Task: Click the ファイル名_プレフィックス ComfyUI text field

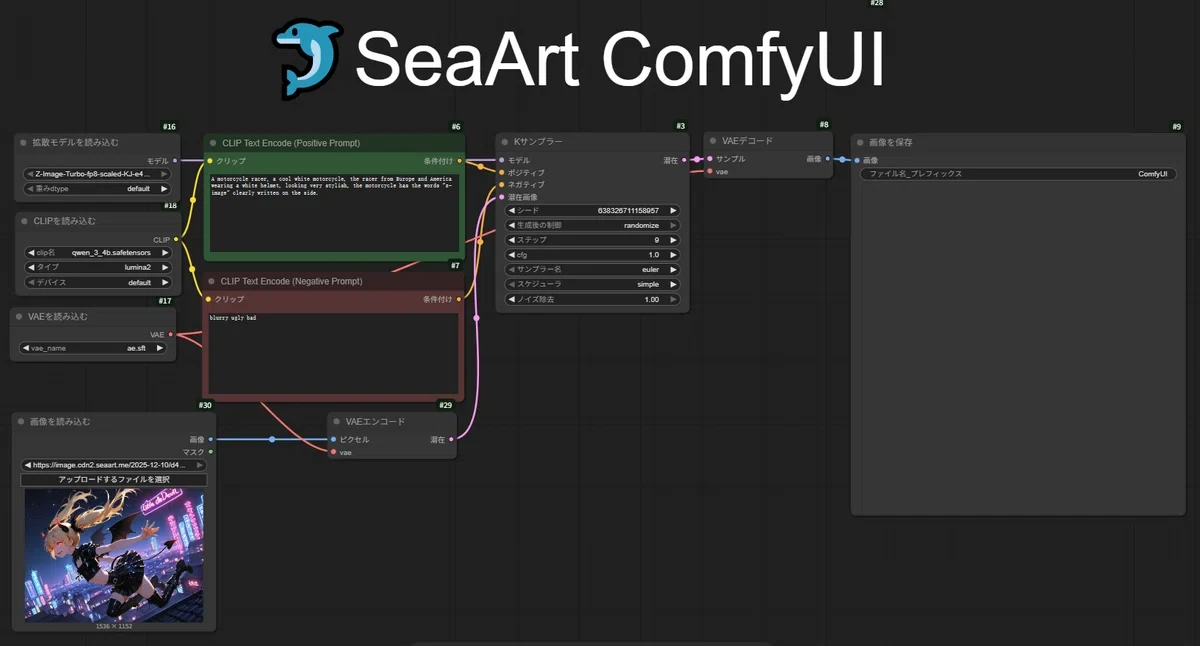Action: [x=1017, y=174]
